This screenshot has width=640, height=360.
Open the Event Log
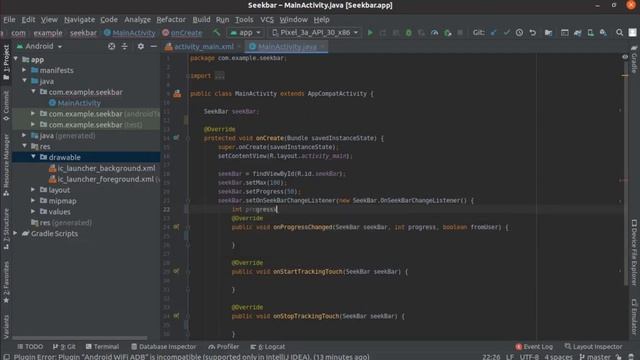click(534, 347)
